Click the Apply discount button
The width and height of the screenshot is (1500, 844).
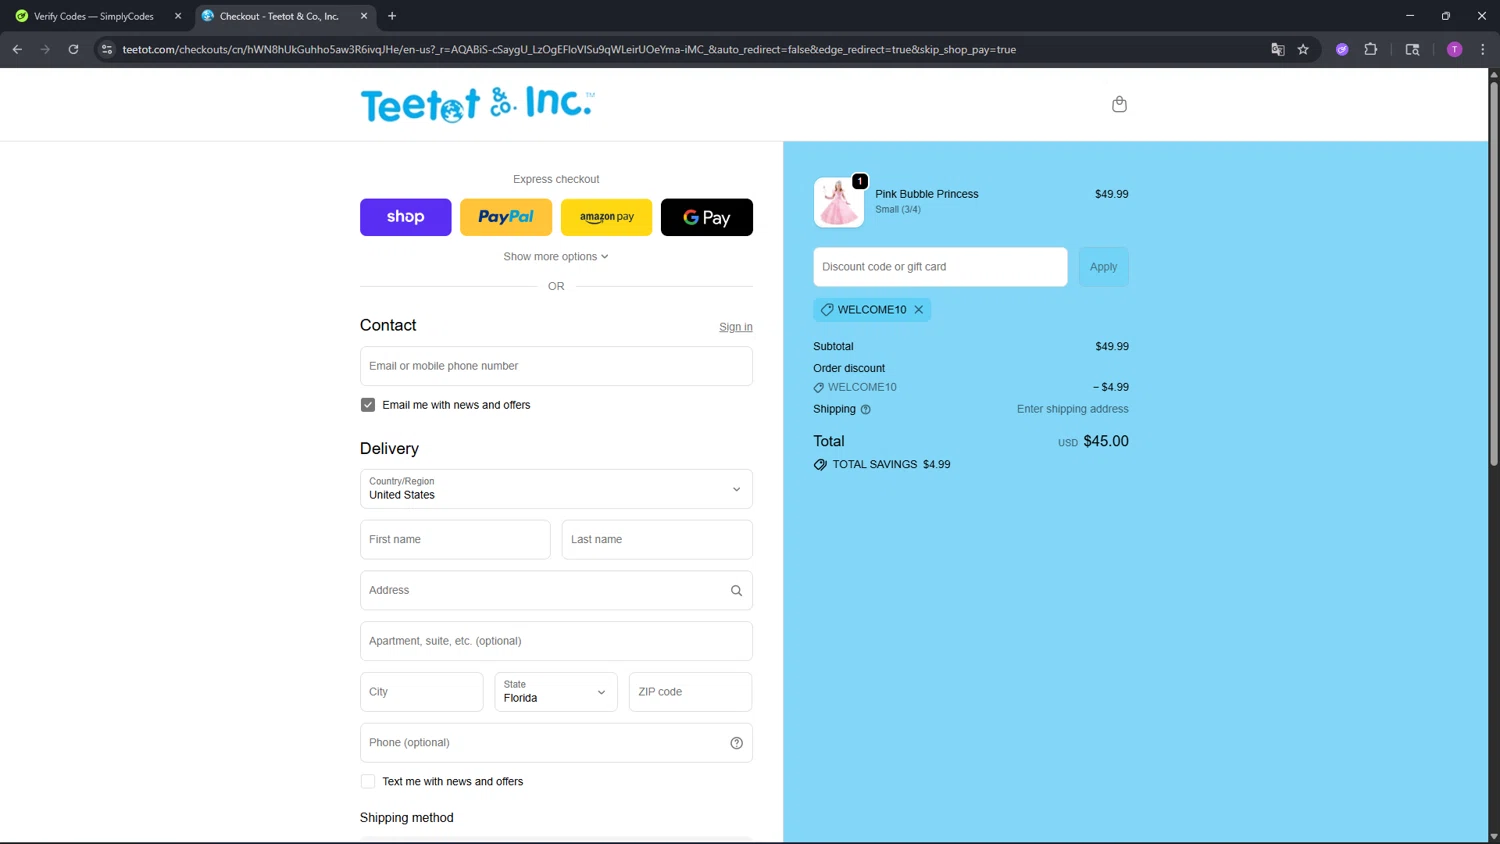pyautogui.click(x=1103, y=267)
